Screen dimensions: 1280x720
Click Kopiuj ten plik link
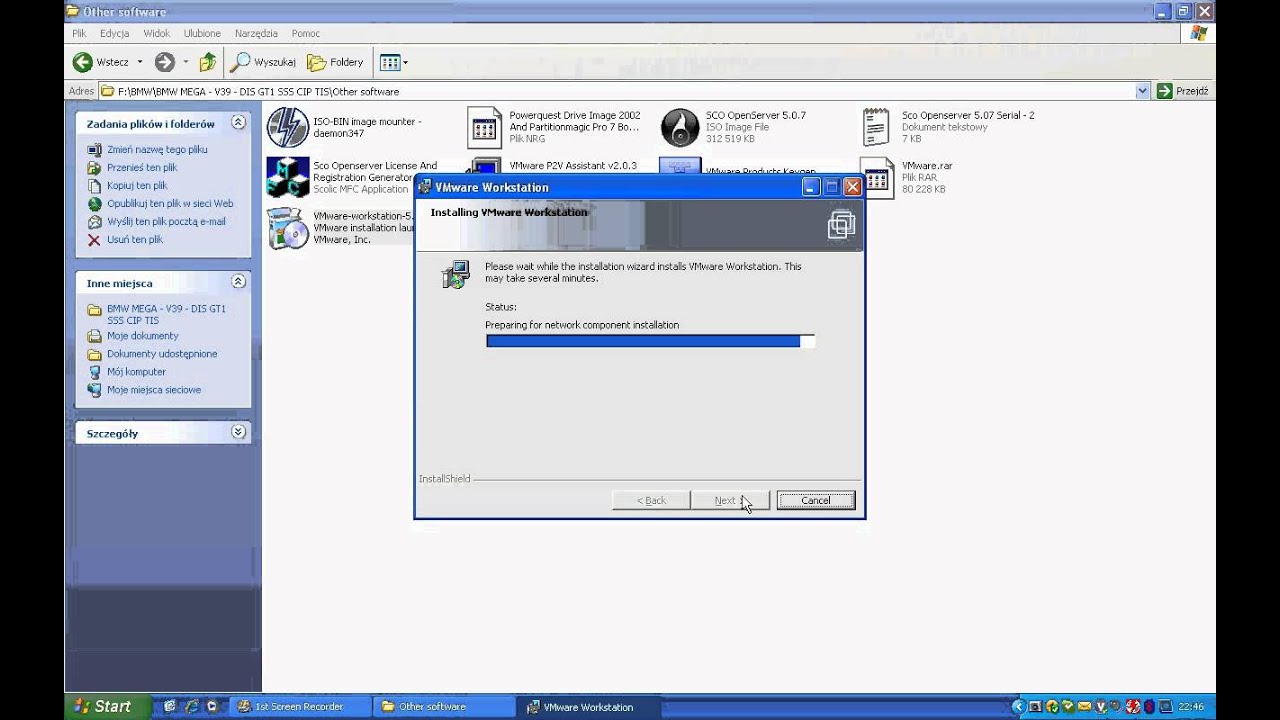pyautogui.click(x=137, y=186)
